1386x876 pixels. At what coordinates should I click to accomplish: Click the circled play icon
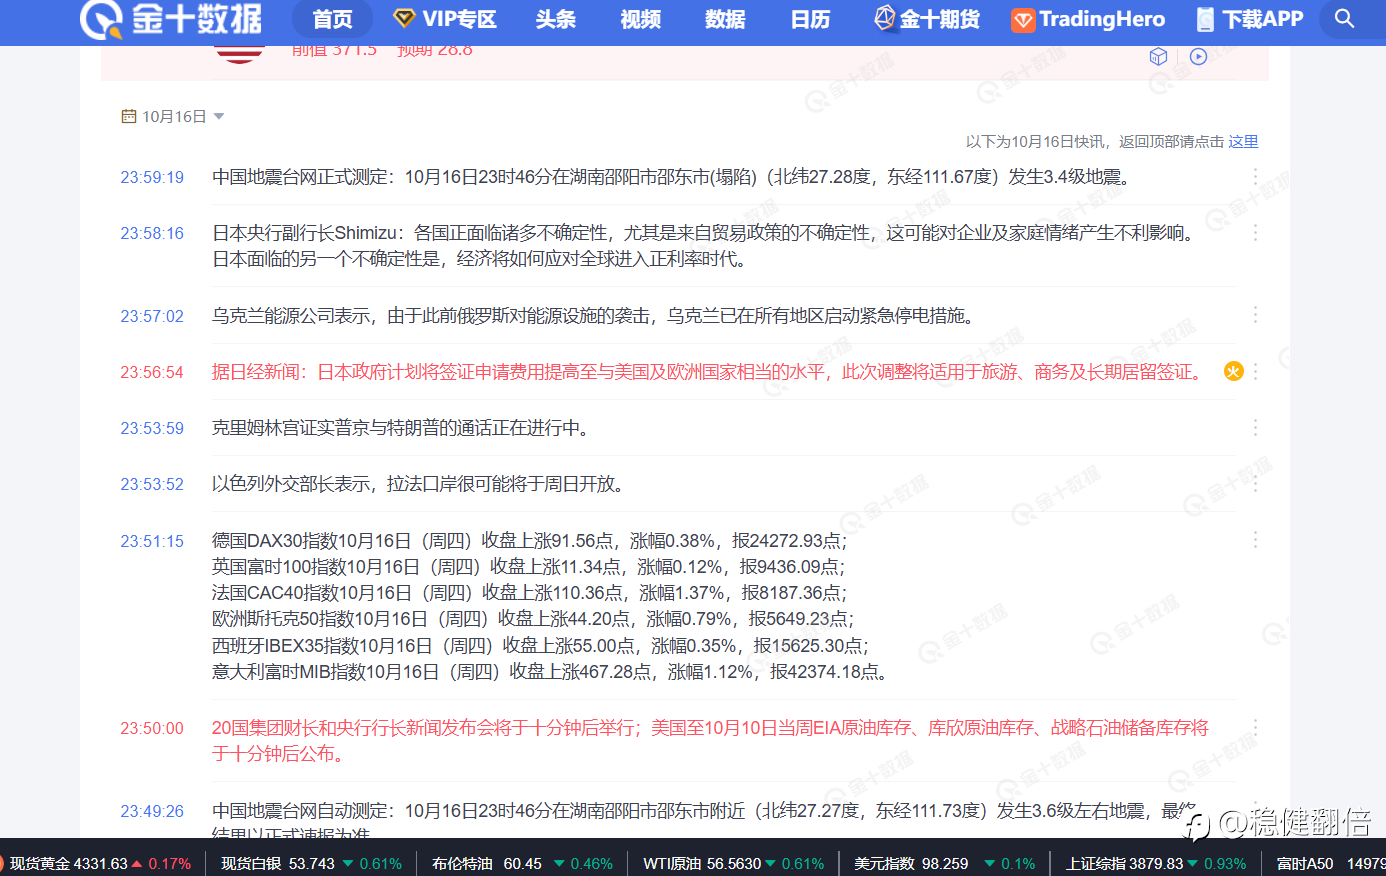pos(1198,57)
